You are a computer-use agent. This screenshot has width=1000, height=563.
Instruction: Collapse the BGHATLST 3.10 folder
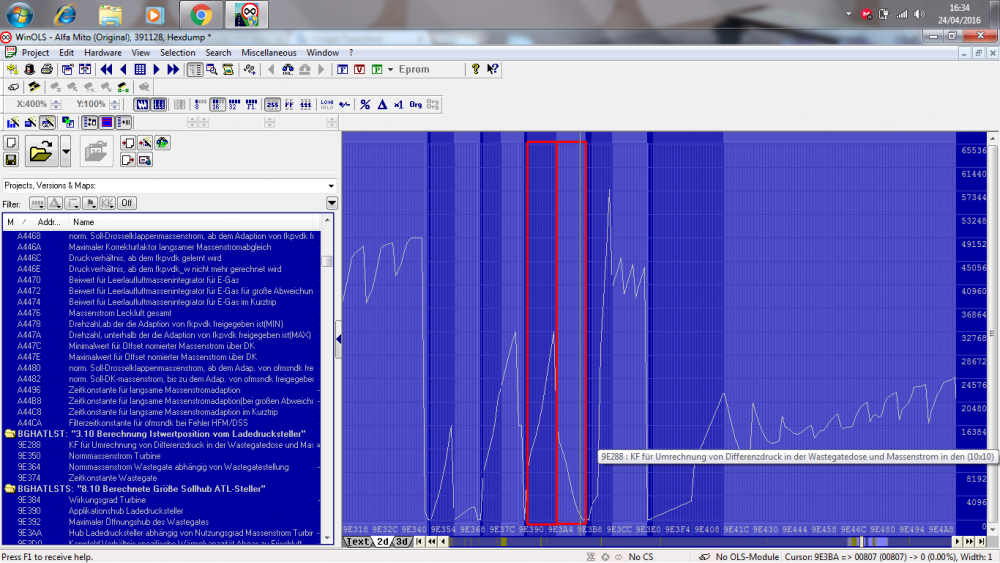click(x=10, y=434)
